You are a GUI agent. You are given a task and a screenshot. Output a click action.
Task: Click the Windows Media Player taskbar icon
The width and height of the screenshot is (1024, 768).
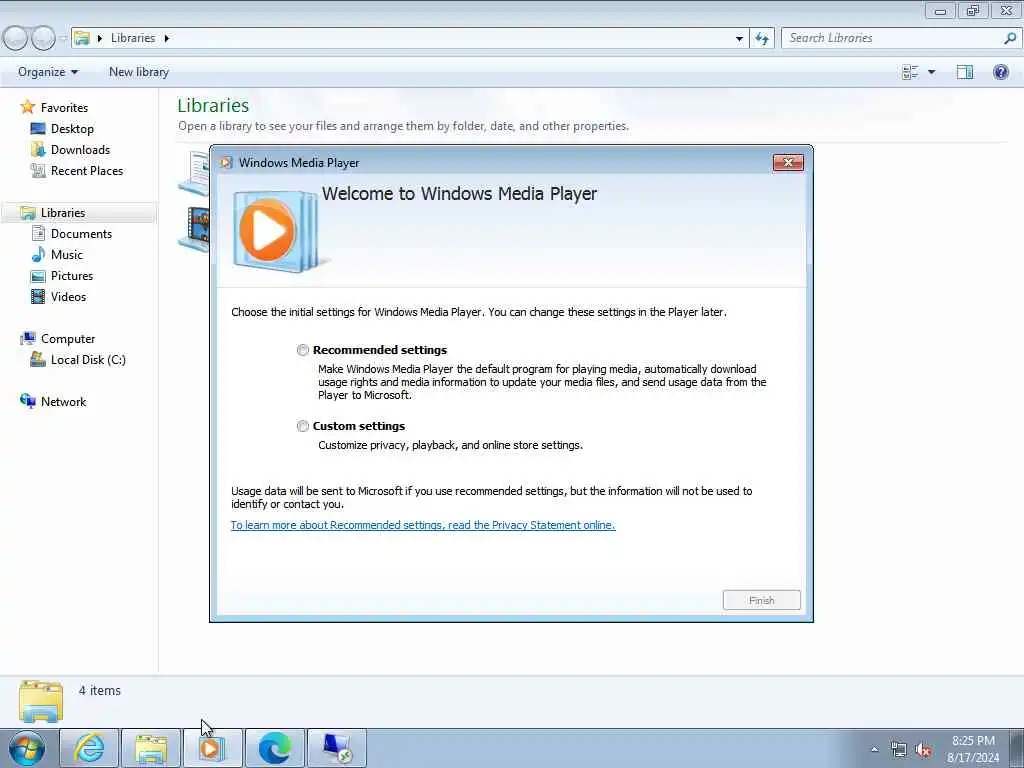pos(212,748)
